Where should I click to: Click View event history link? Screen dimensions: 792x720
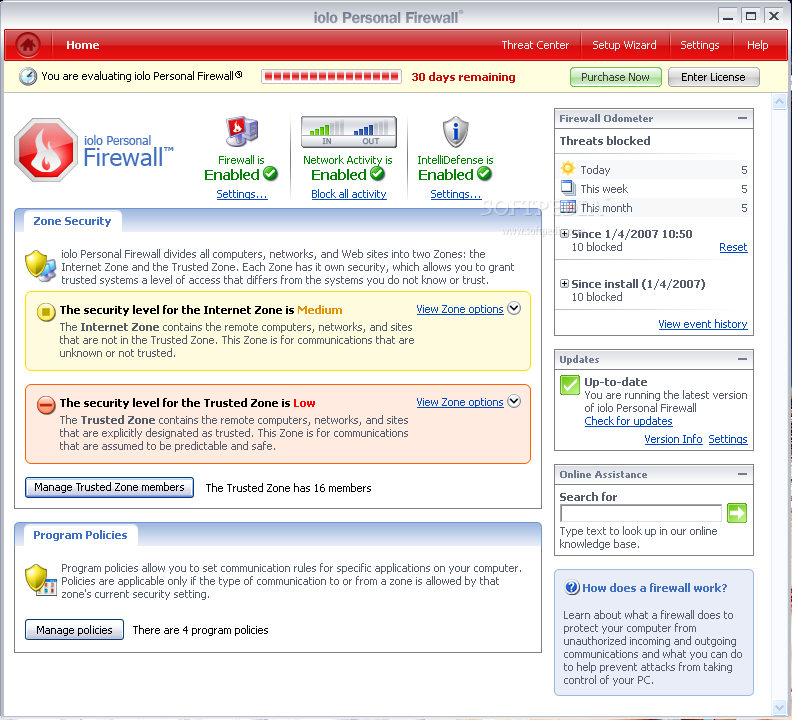click(703, 324)
